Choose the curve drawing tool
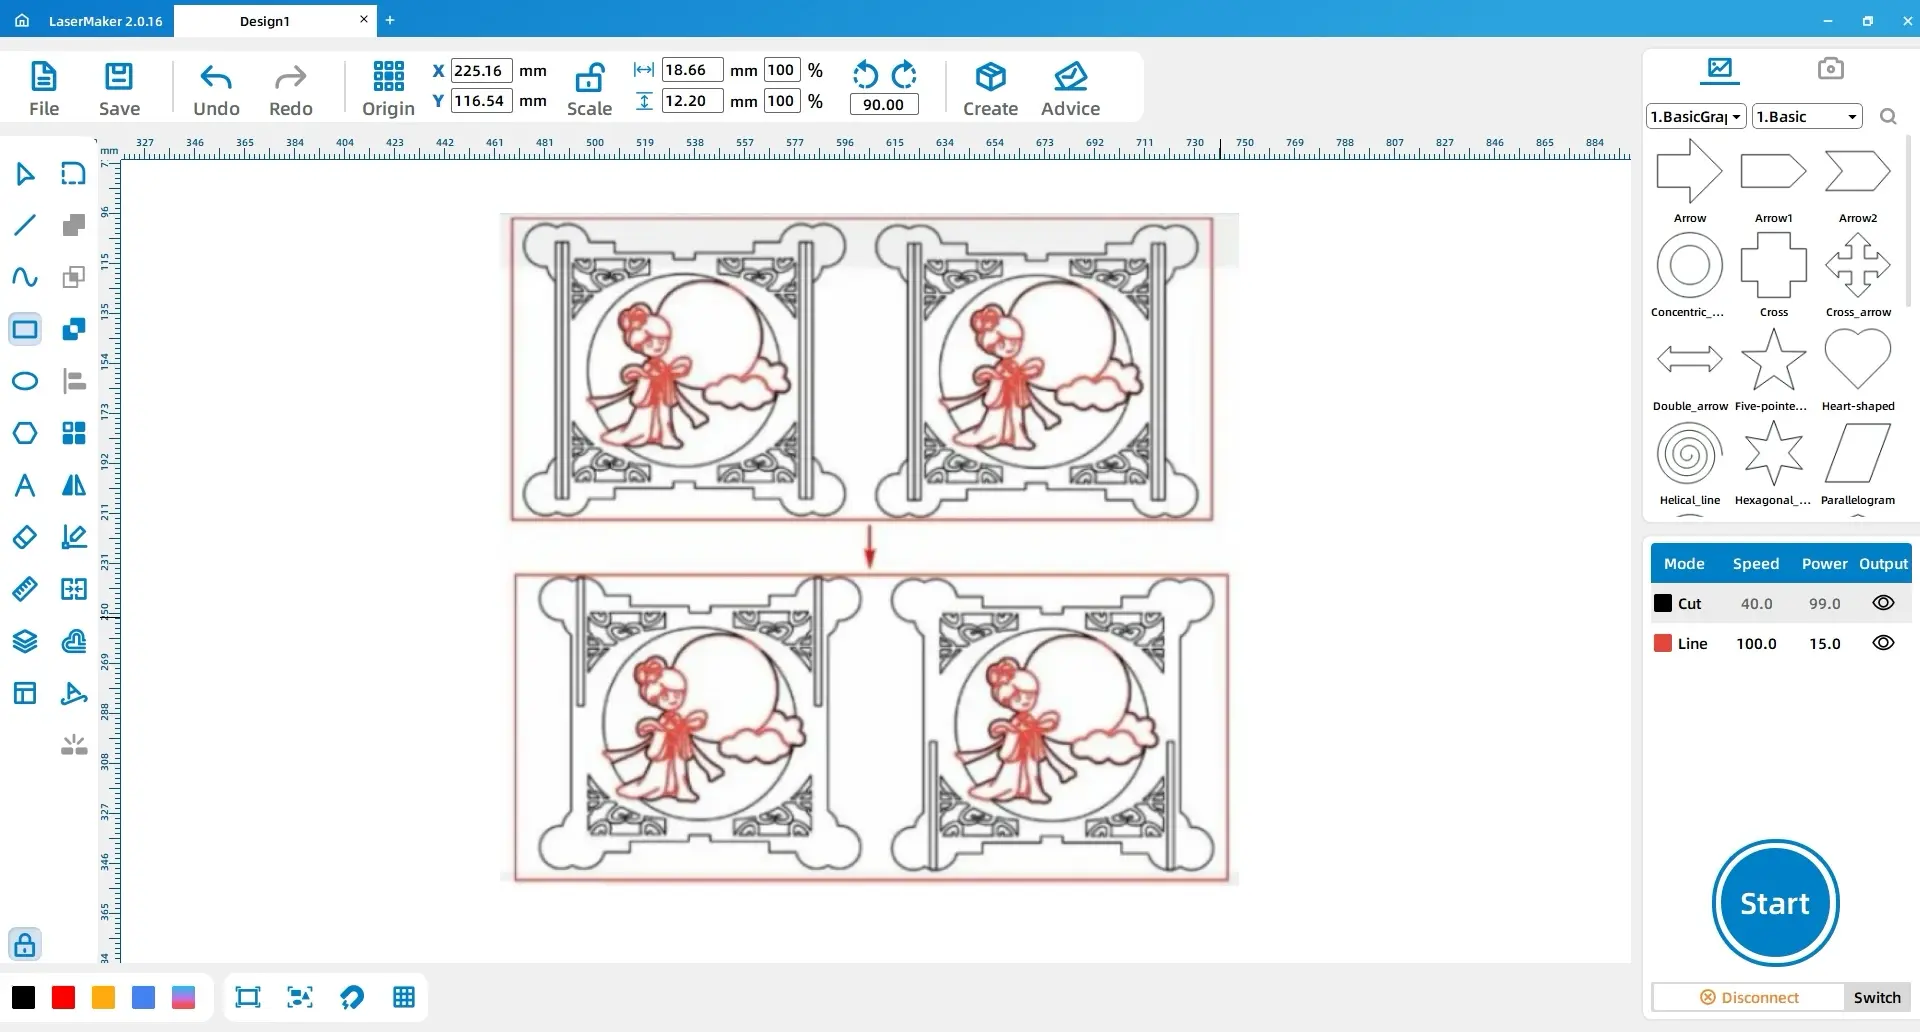1920x1032 pixels. tap(25, 277)
